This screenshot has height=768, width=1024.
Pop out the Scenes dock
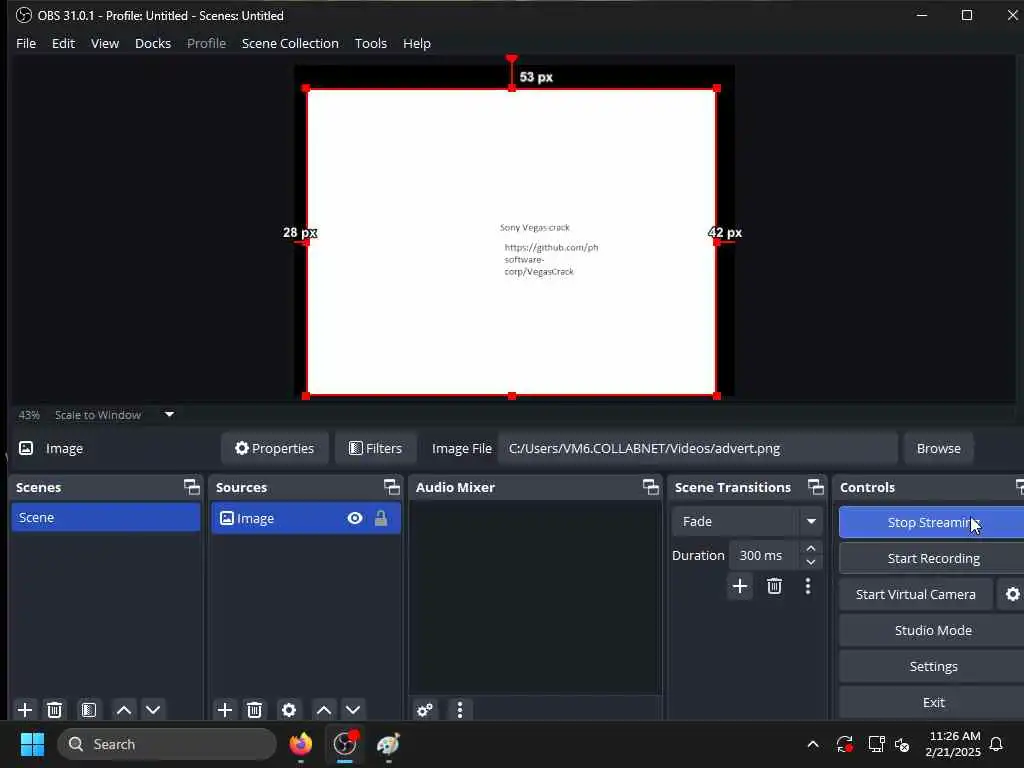tap(191, 487)
